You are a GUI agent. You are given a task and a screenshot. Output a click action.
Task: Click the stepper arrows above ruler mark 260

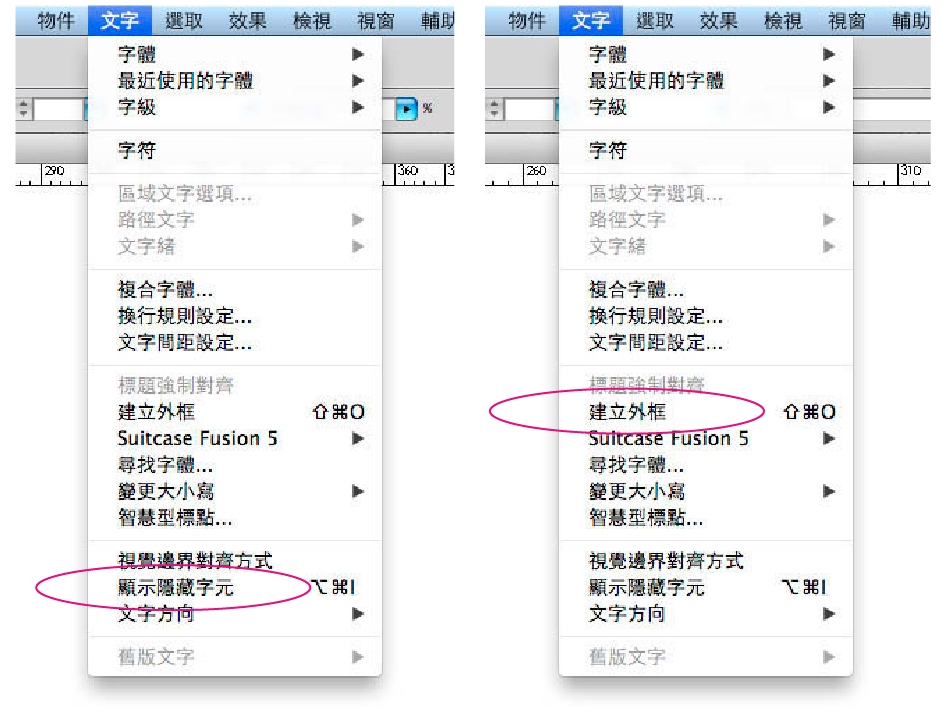[x=494, y=109]
